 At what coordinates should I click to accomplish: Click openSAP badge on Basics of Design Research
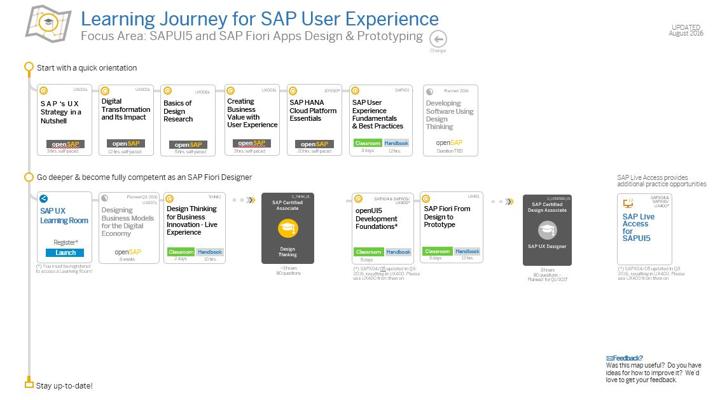coord(188,145)
